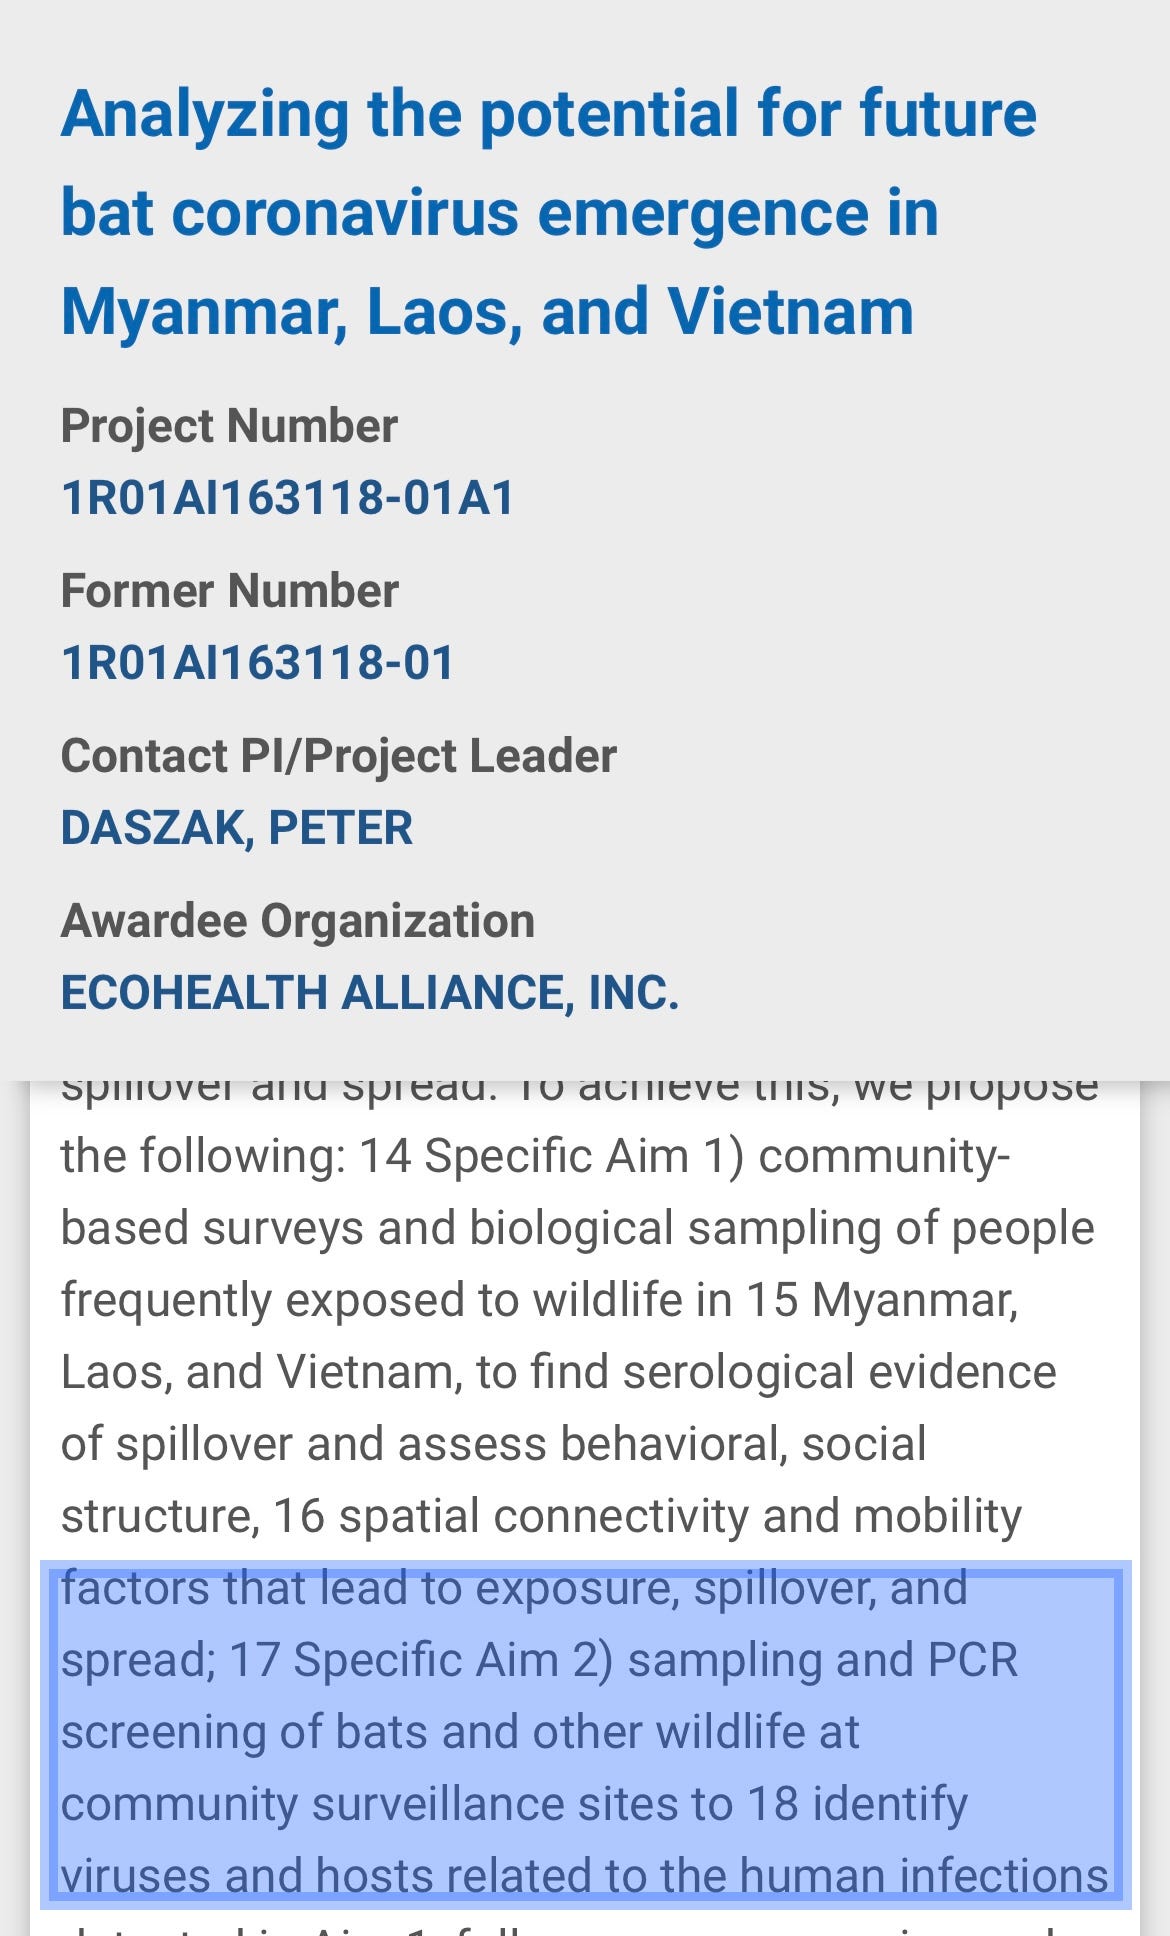Click the line "Laos, and Vietnam, to find serological evidence"

pyautogui.click(x=558, y=1373)
